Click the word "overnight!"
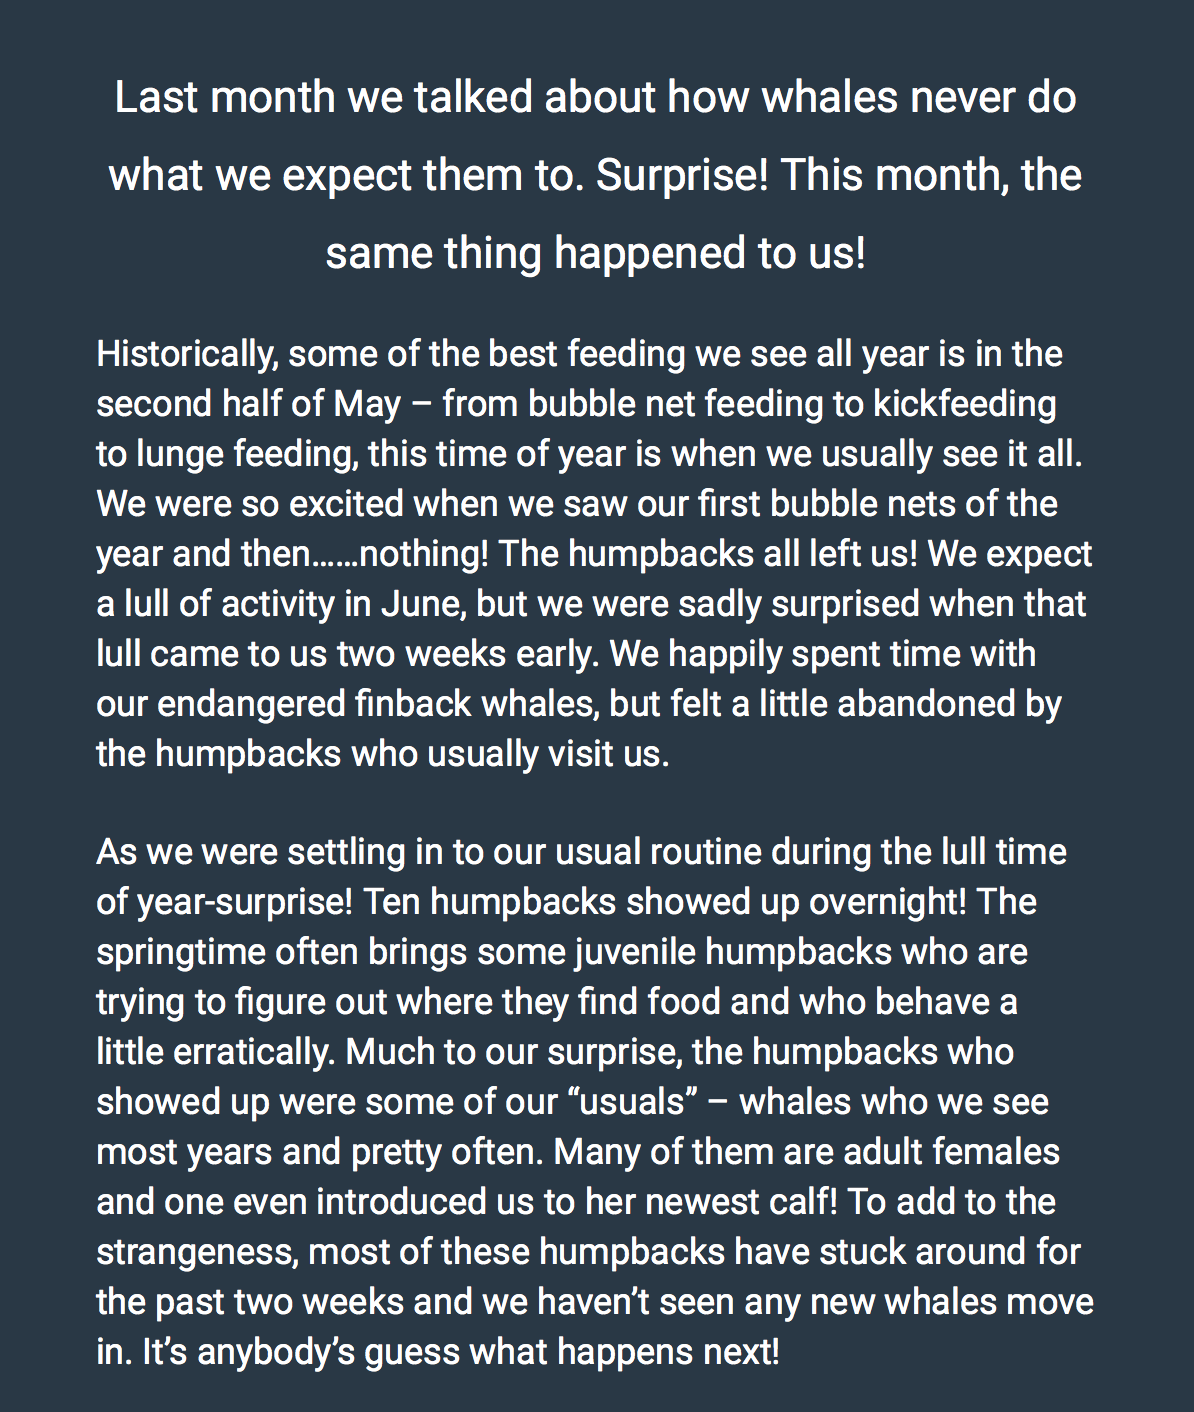Viewport: 1194px width, 1412px height. pos(887,902)
